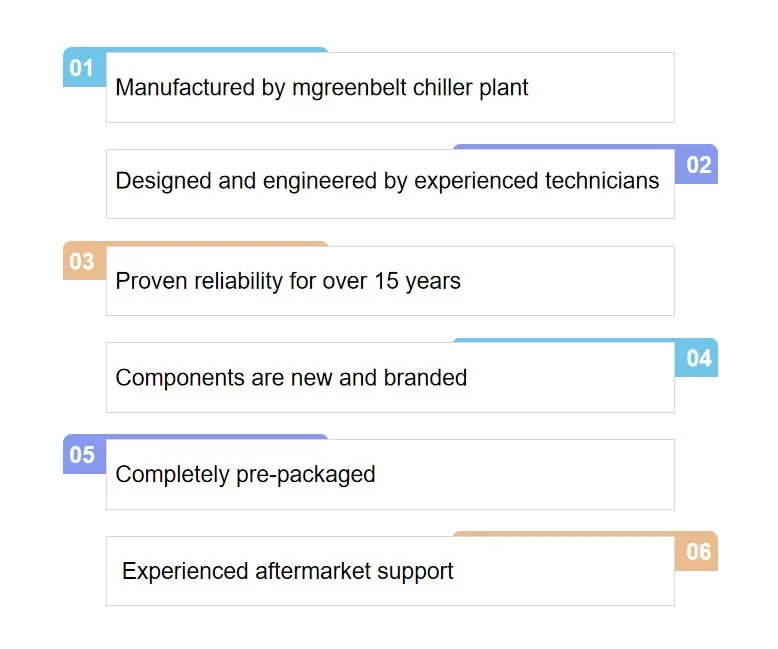Click blue accent bar above item 01
The image size is (778, 649).
point(217,50)
